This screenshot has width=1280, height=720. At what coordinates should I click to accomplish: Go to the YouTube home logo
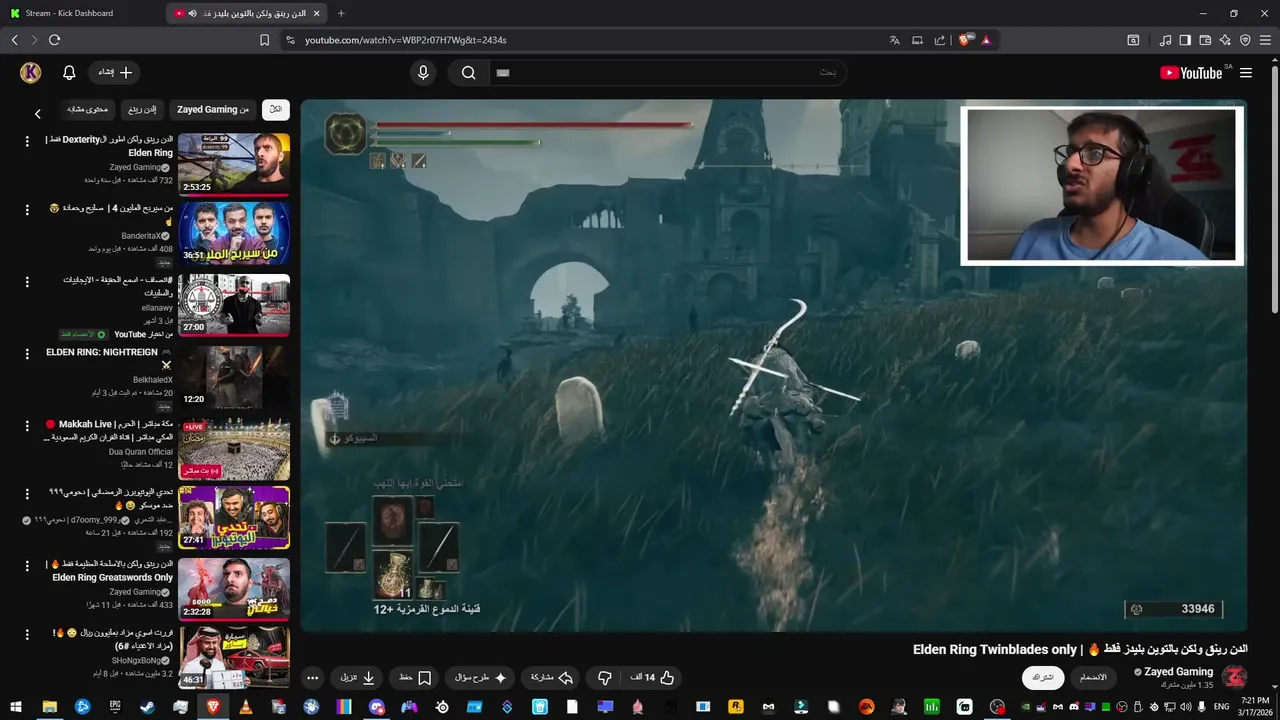(x=1191, y=73)
